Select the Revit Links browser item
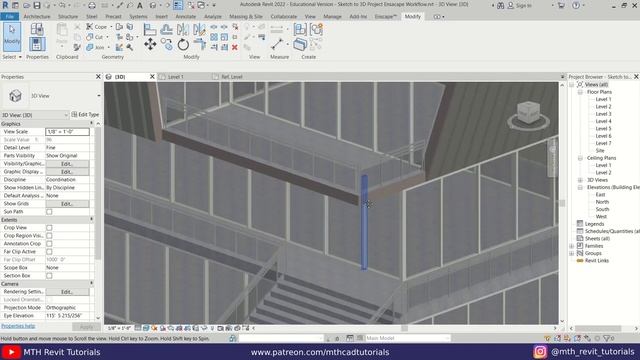640x360 pixels. coord(597,261)
